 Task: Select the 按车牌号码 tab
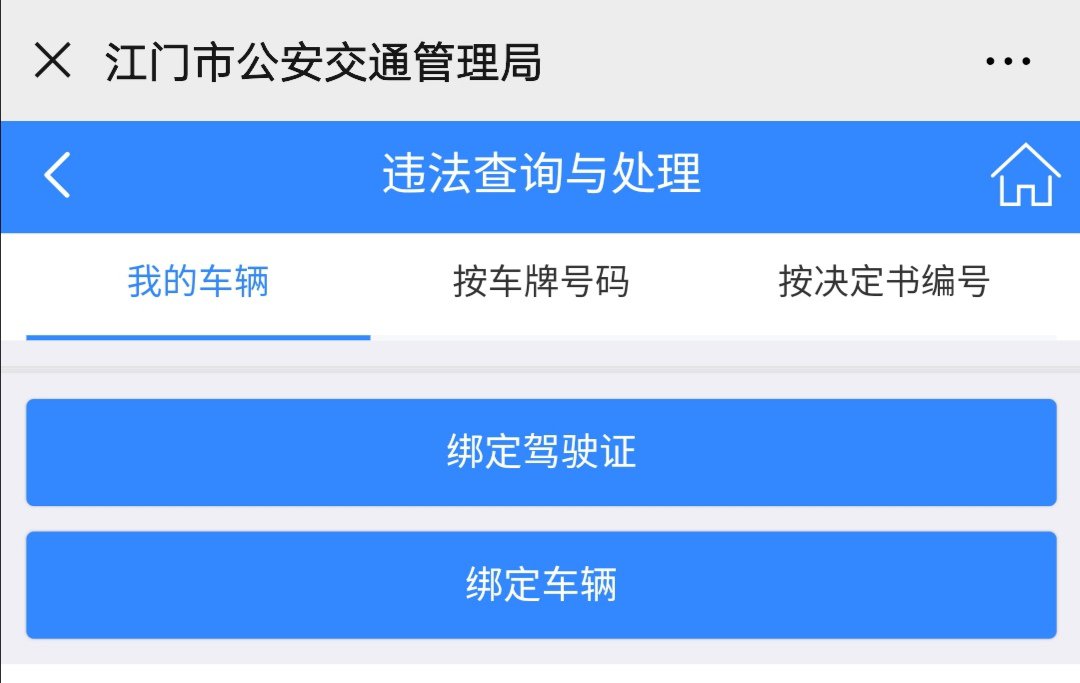click(541, 283)
